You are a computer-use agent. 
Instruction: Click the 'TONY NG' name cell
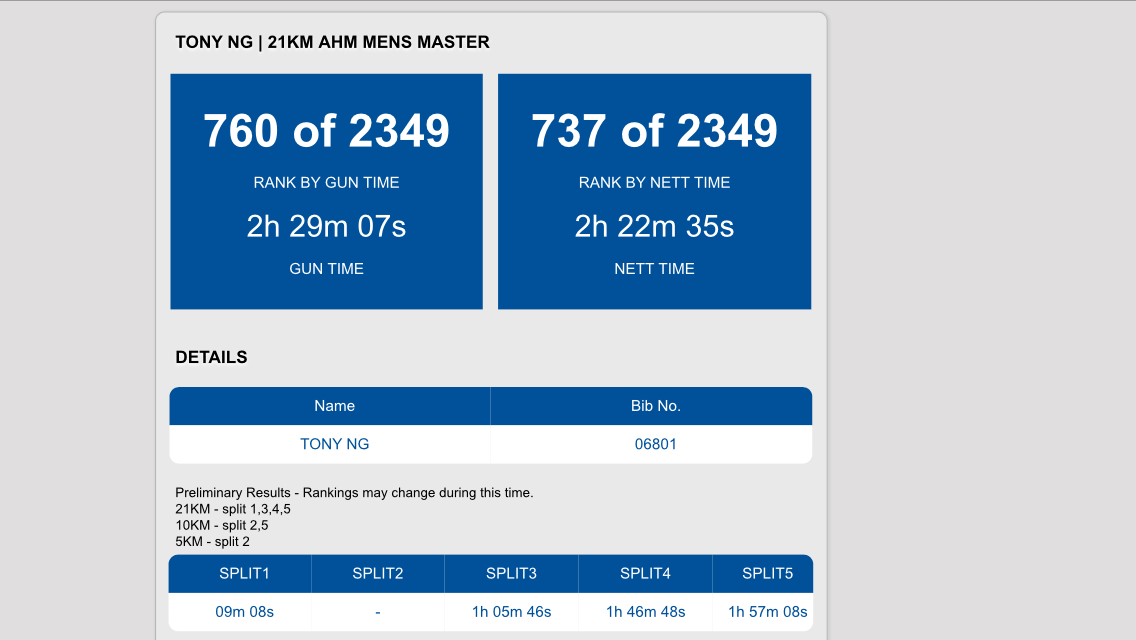click(x=330, y=444)
